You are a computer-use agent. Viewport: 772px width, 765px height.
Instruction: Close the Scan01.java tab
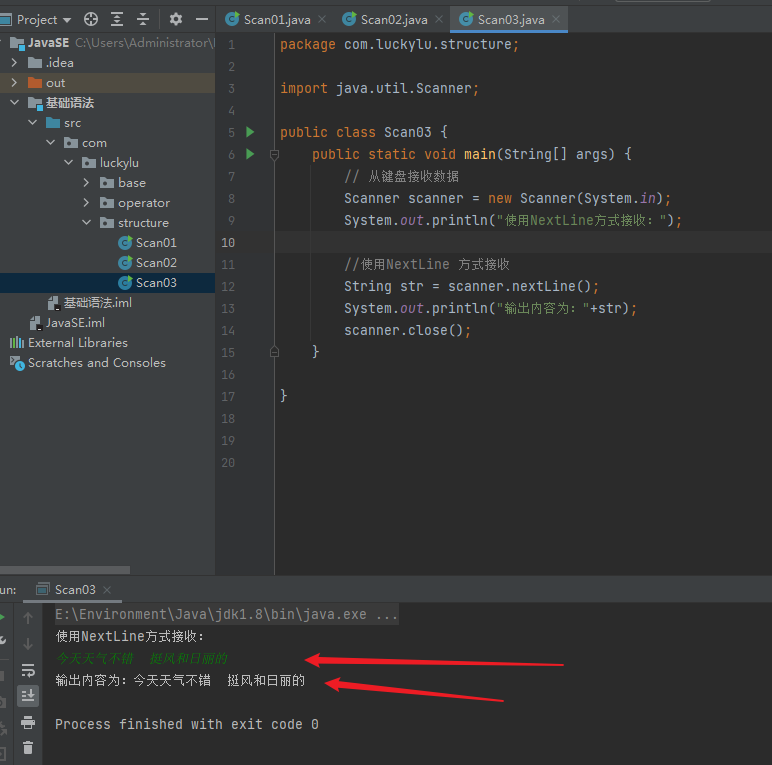click(x=322, y=19)
